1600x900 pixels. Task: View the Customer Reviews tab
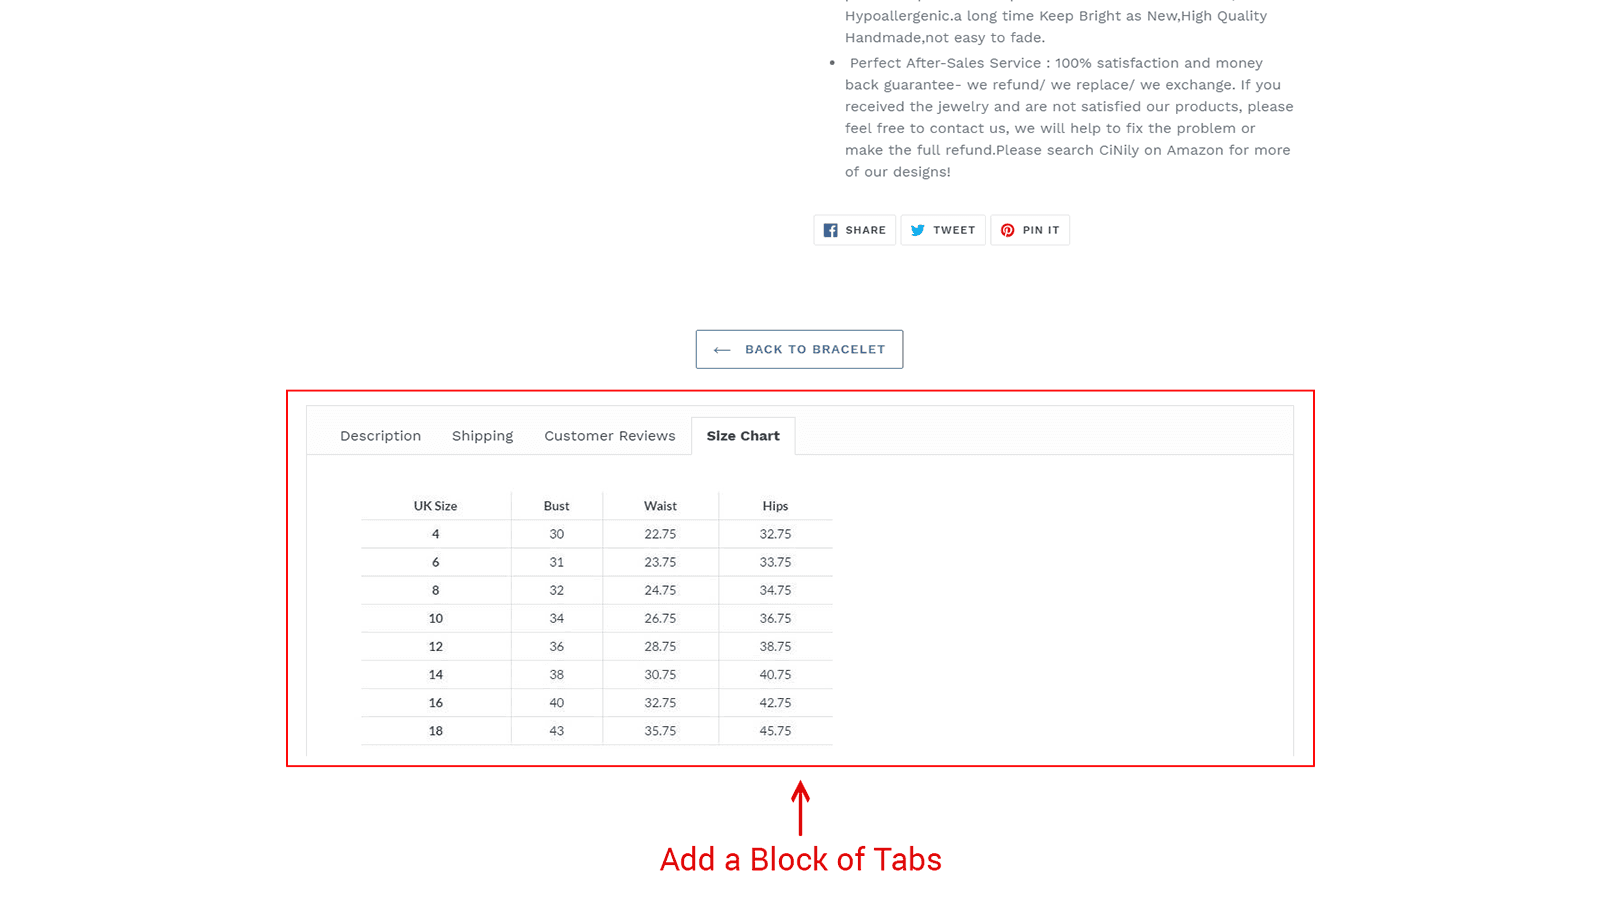[x=609, y=435]
